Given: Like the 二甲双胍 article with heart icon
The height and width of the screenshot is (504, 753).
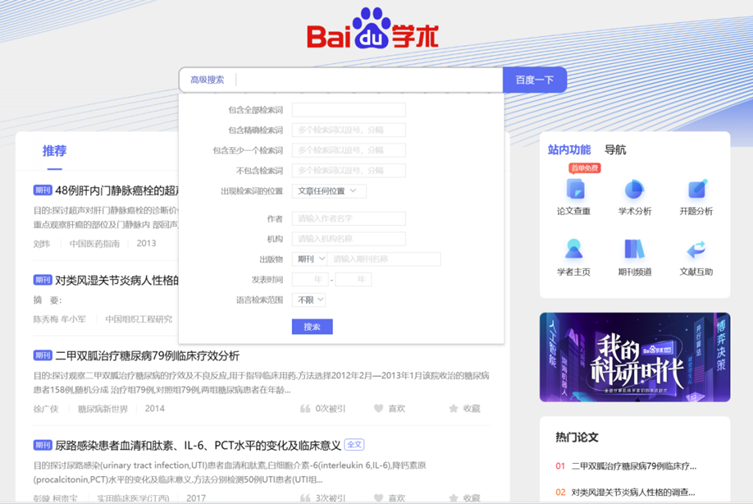Looking at the screenshot, I should [378, 408].
